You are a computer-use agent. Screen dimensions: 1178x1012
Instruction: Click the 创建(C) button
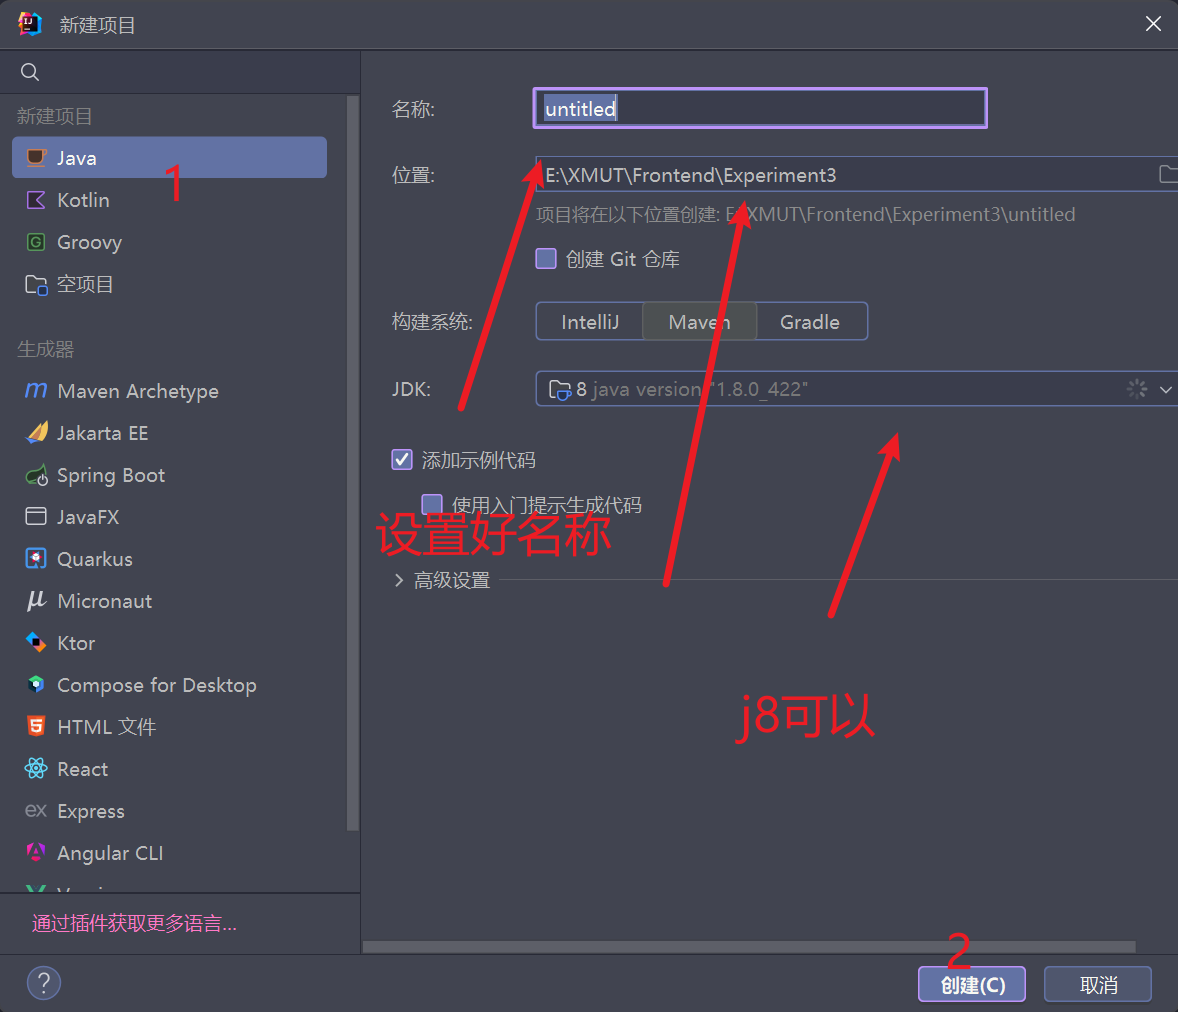972,984
